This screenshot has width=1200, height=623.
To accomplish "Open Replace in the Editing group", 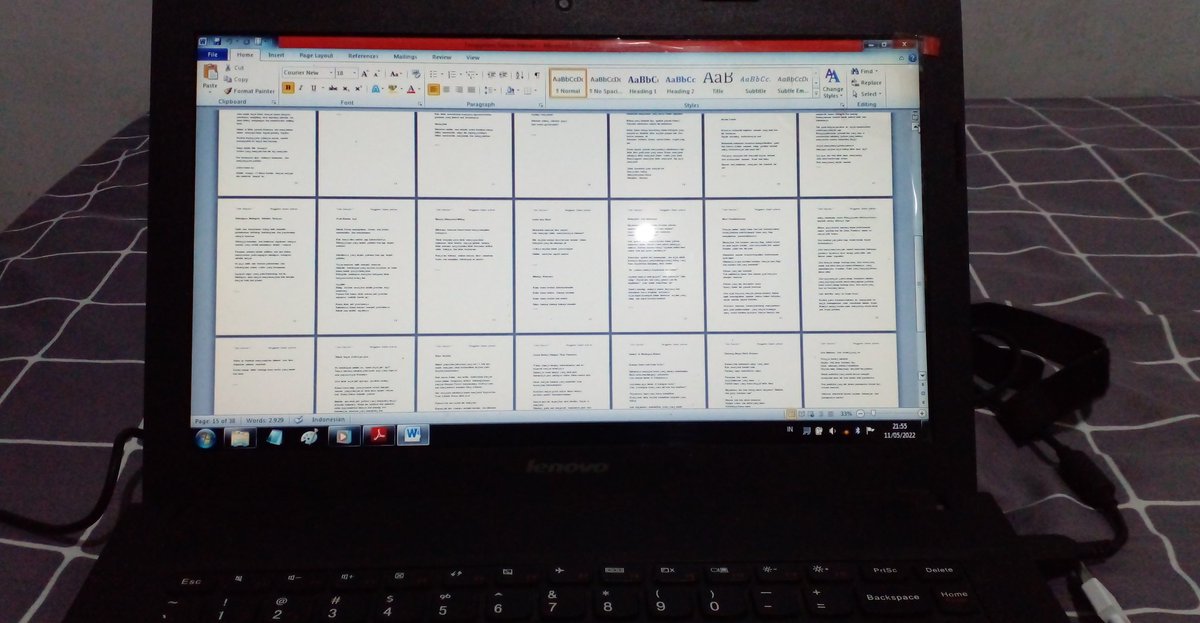I will (865, 83).
